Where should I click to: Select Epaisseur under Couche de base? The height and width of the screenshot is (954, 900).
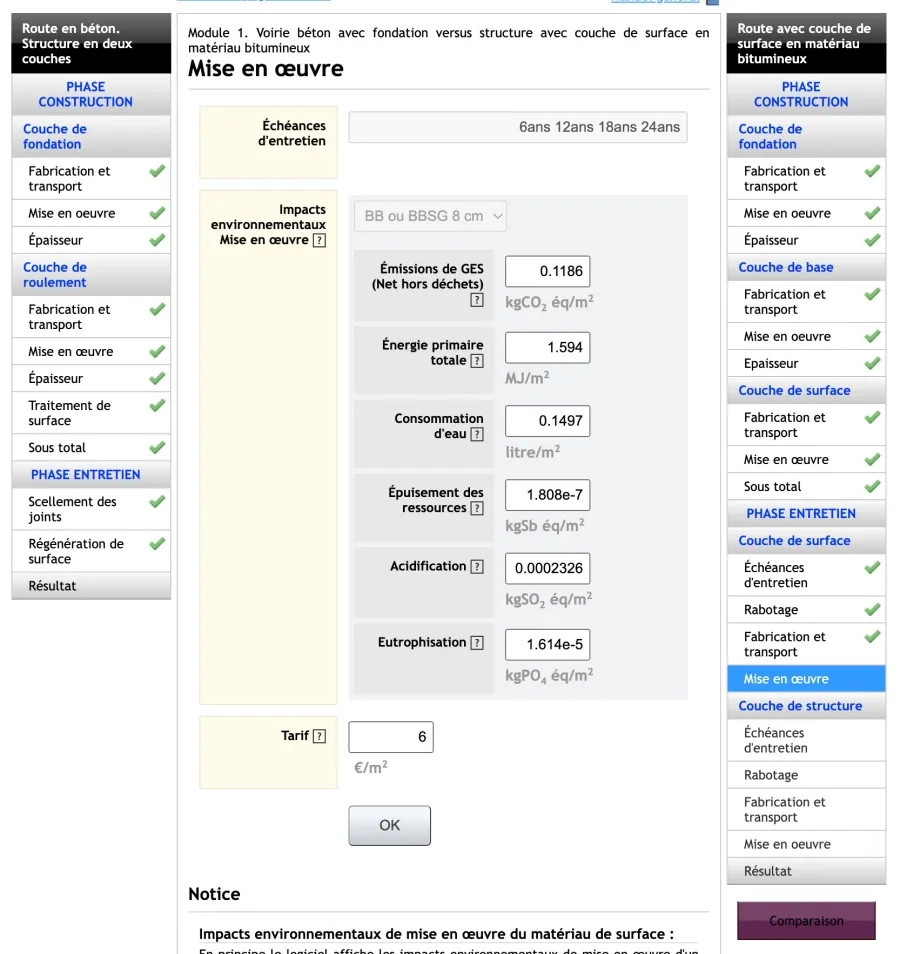[x=806, y=363]
